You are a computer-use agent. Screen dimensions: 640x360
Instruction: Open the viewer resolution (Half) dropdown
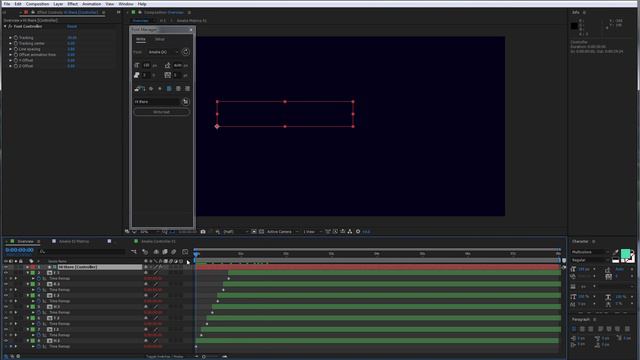[x=236, y=232]
